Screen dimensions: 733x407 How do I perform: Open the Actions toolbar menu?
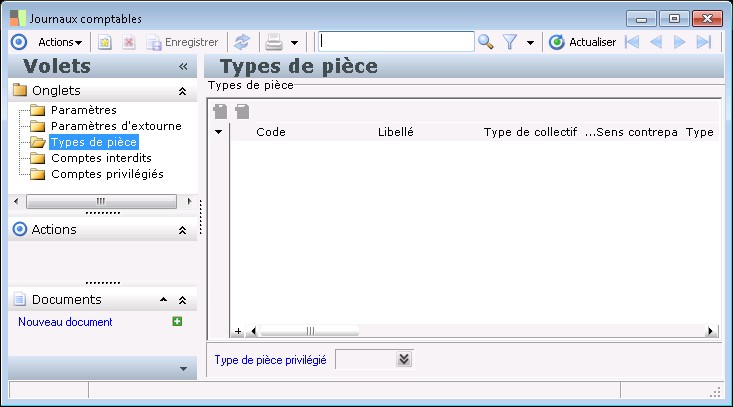(x=60, y=42)
